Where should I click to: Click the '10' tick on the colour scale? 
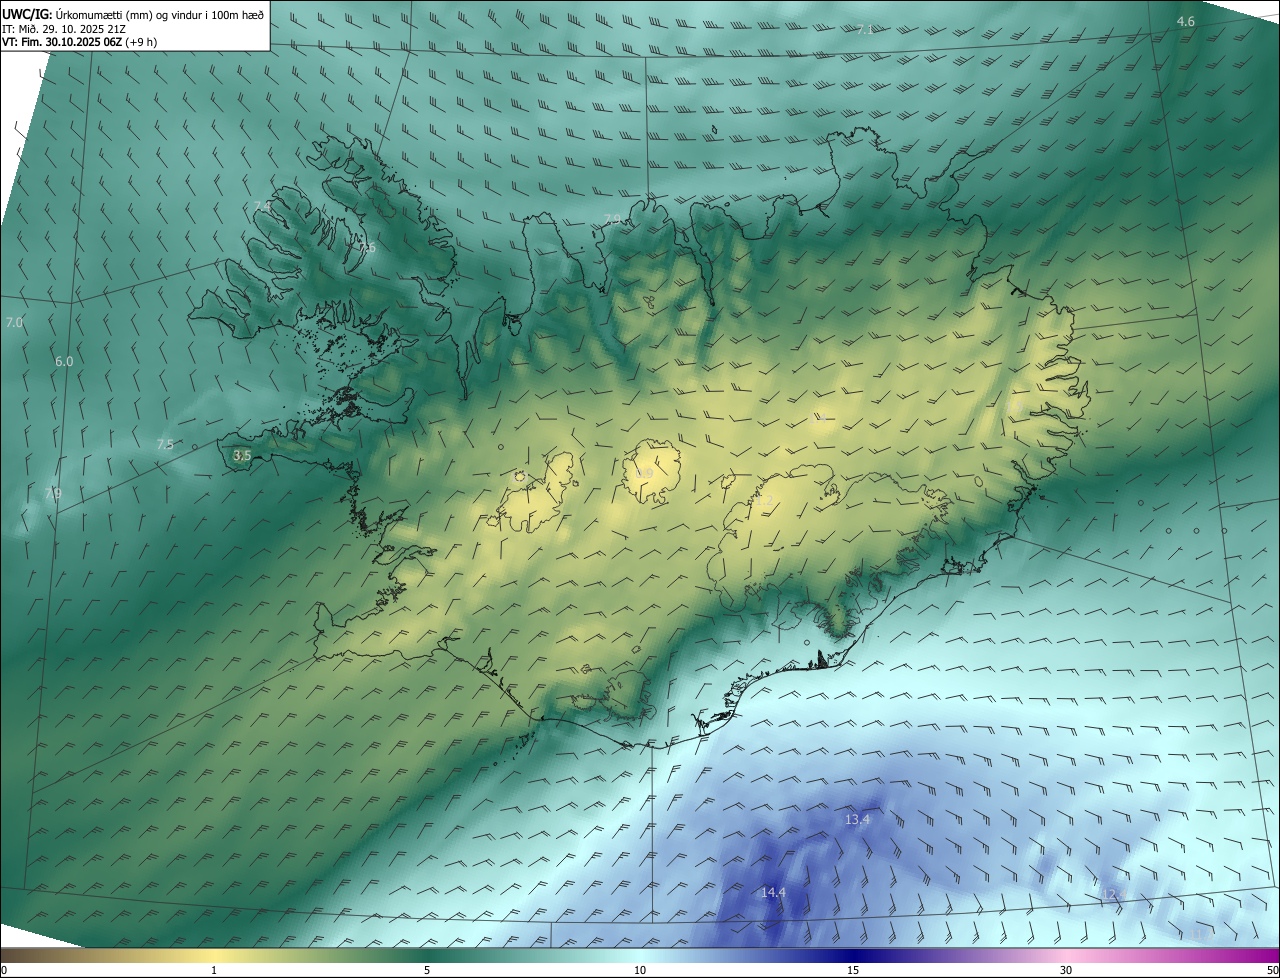[640, 970]
